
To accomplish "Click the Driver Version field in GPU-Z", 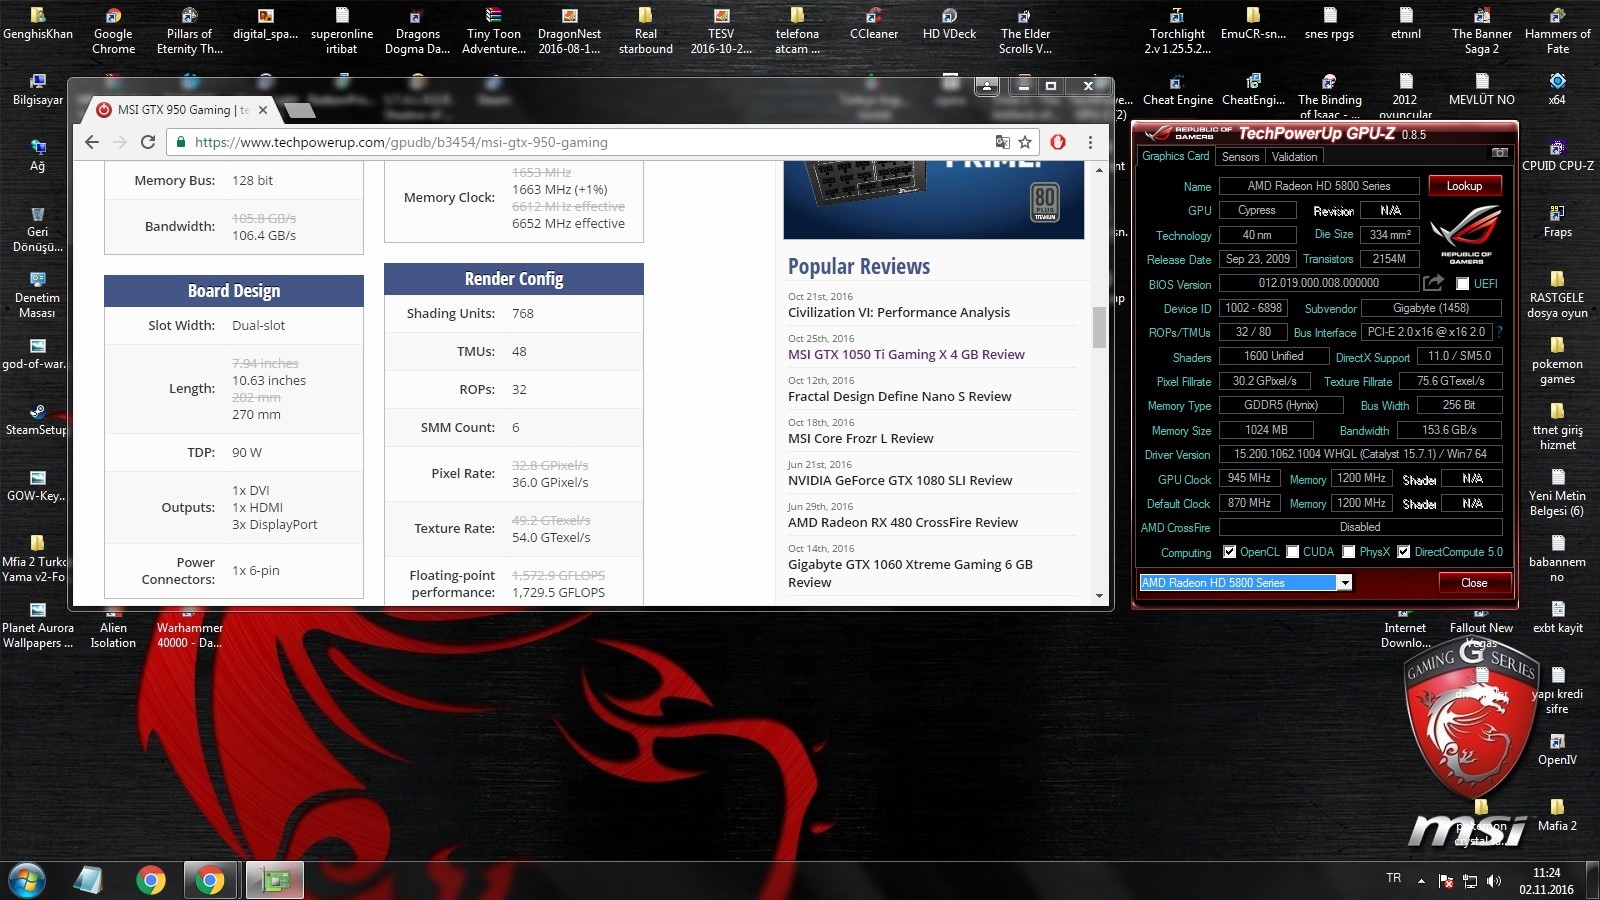I will click(x=1360, y=454).
